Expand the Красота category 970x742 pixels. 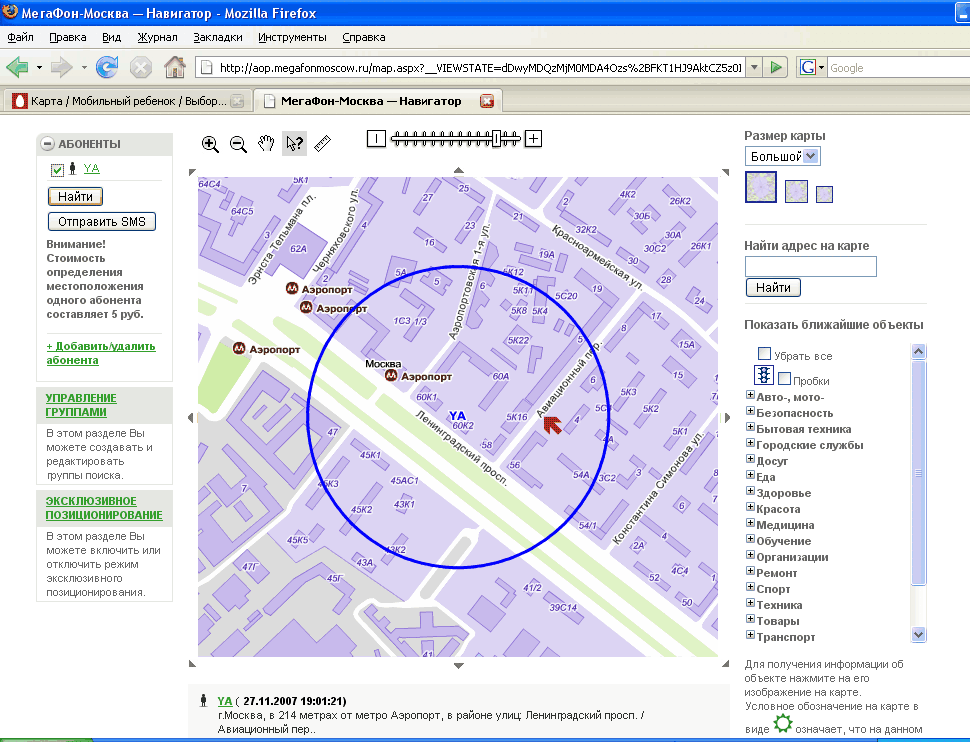tap(750, 507)
